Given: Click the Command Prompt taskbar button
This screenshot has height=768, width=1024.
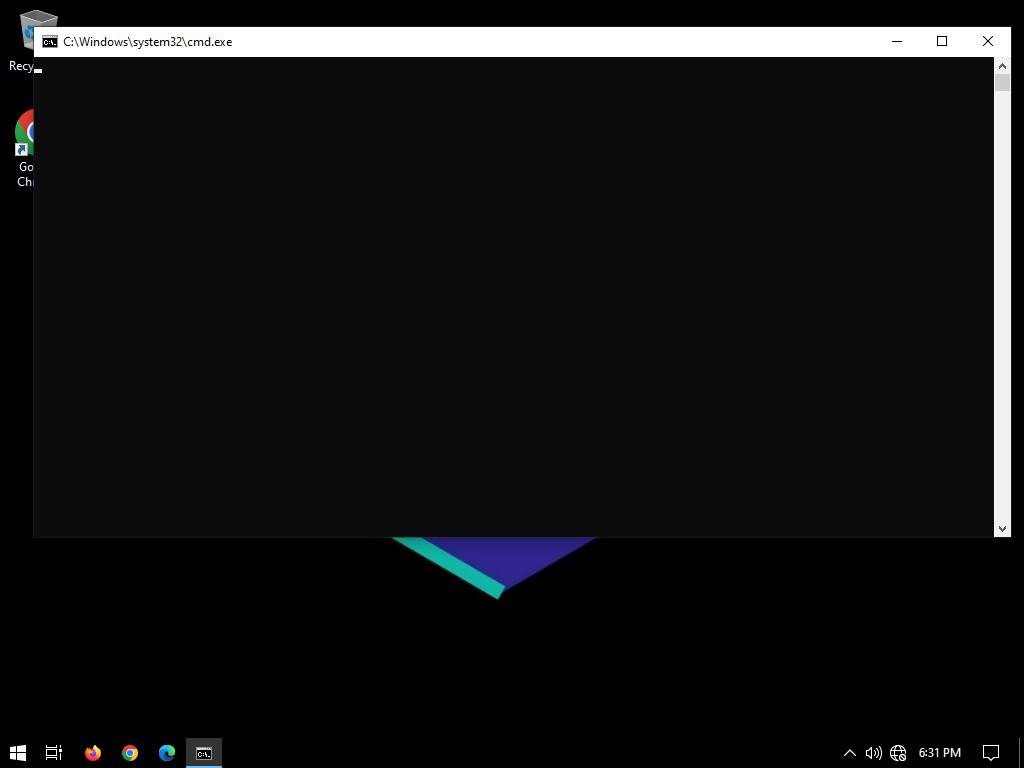Looking at the screenshot, I should click(204, 752).
